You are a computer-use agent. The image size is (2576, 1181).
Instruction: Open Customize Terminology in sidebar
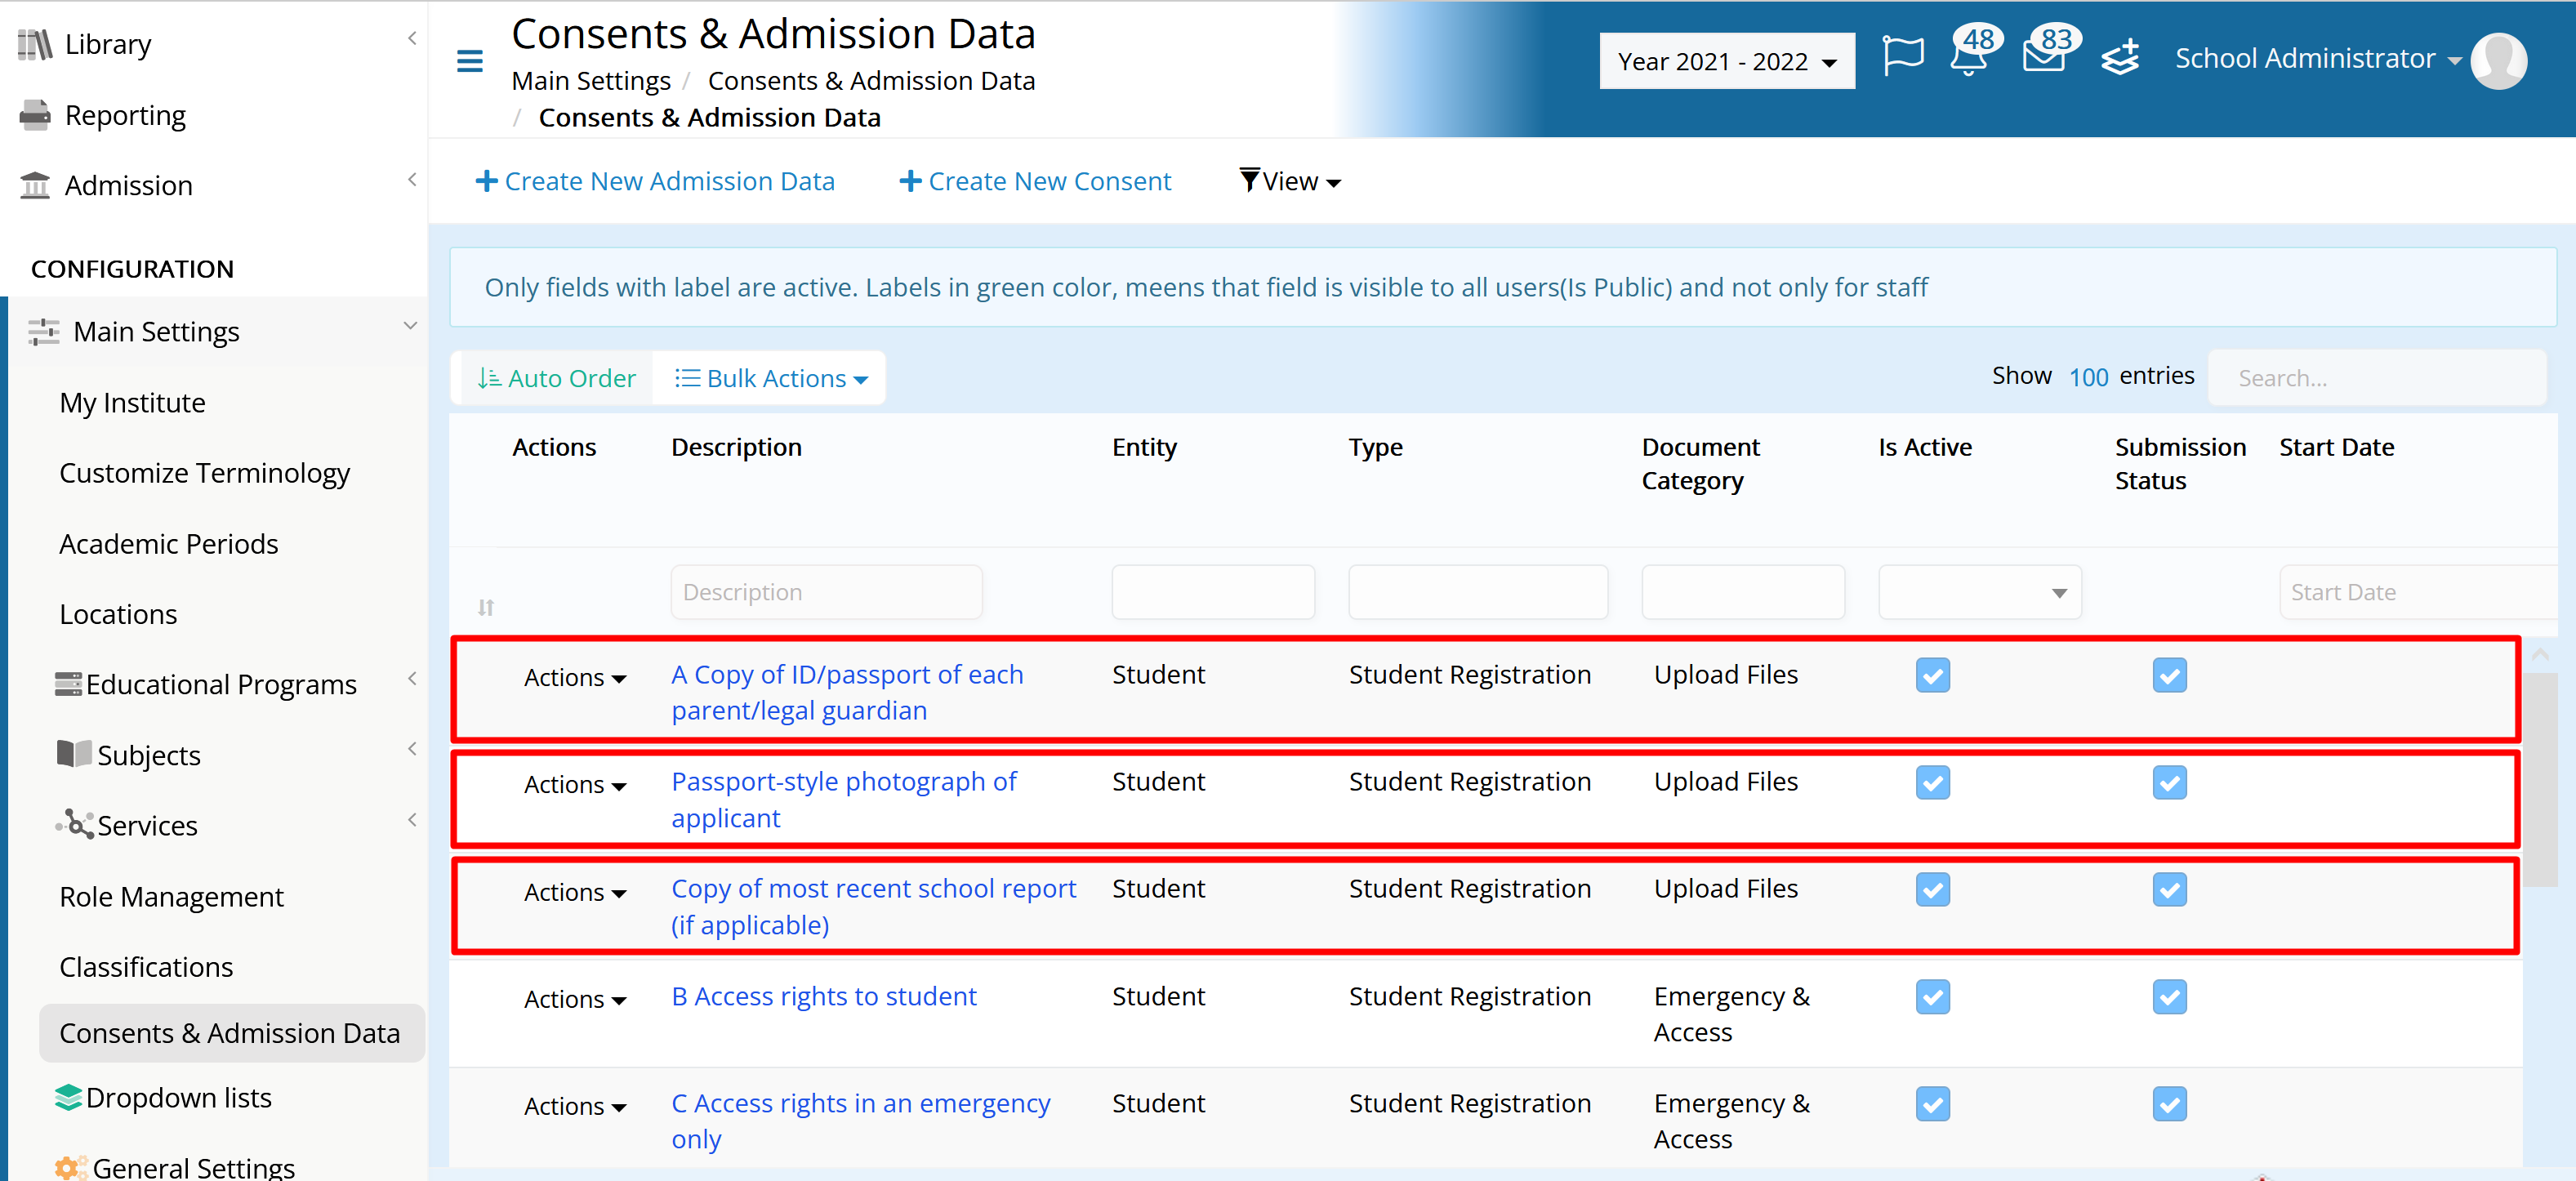[x=205, y=473]
